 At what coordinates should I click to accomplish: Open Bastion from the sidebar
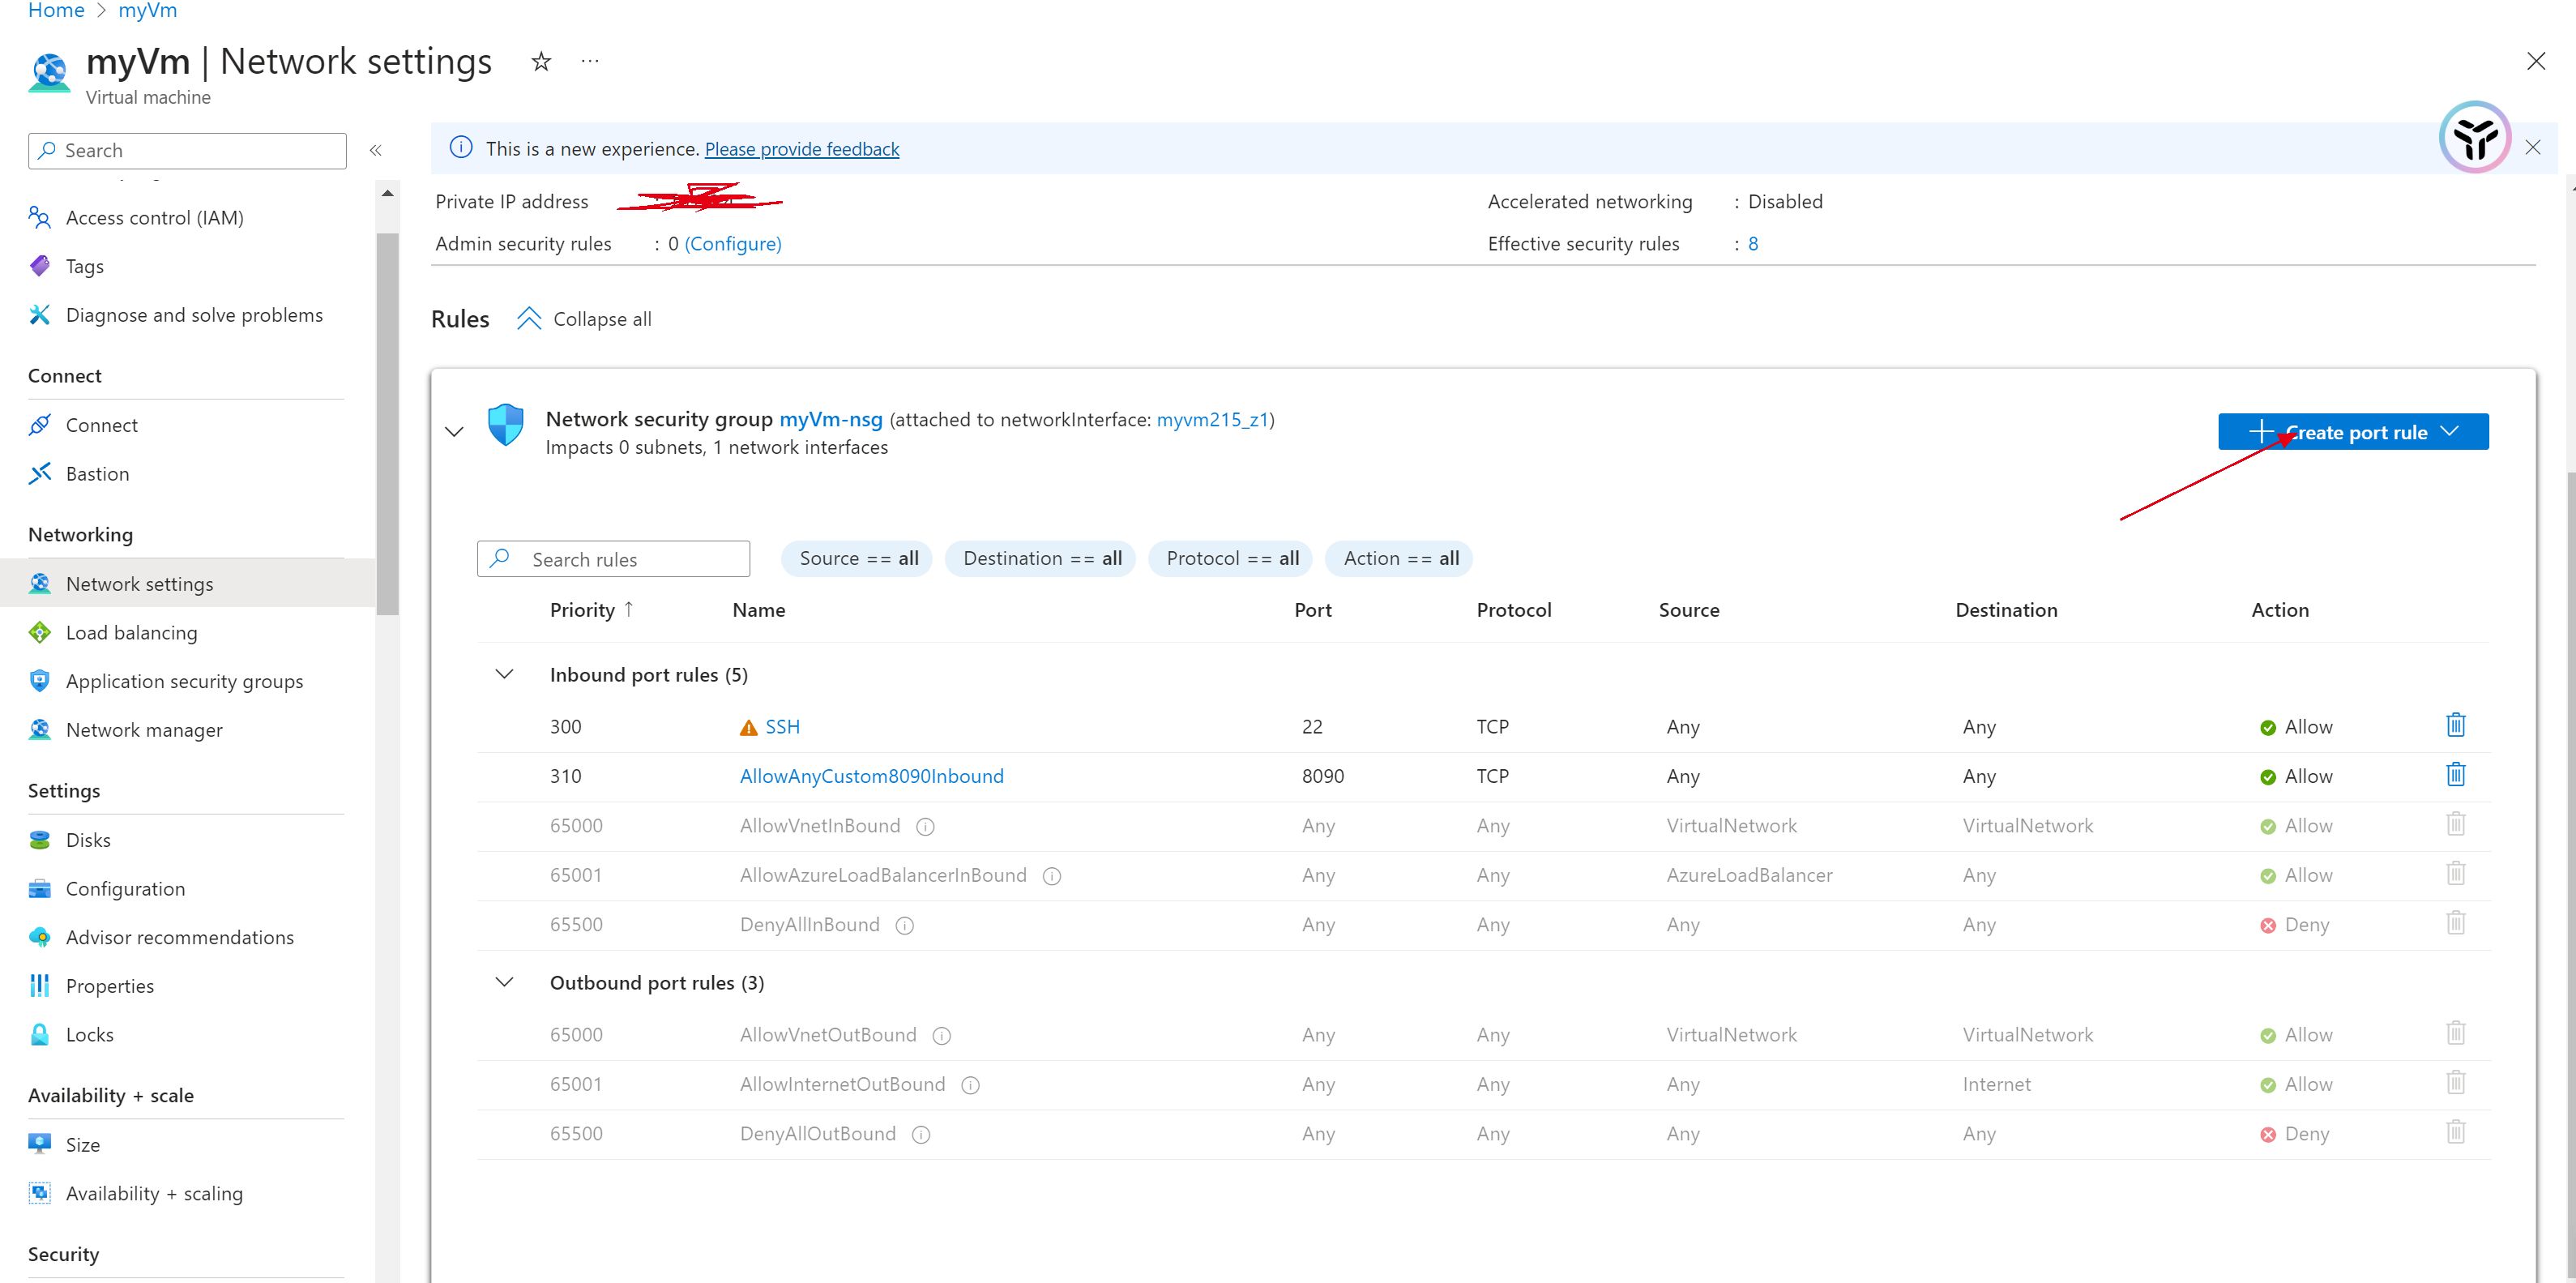coord(97,474)
